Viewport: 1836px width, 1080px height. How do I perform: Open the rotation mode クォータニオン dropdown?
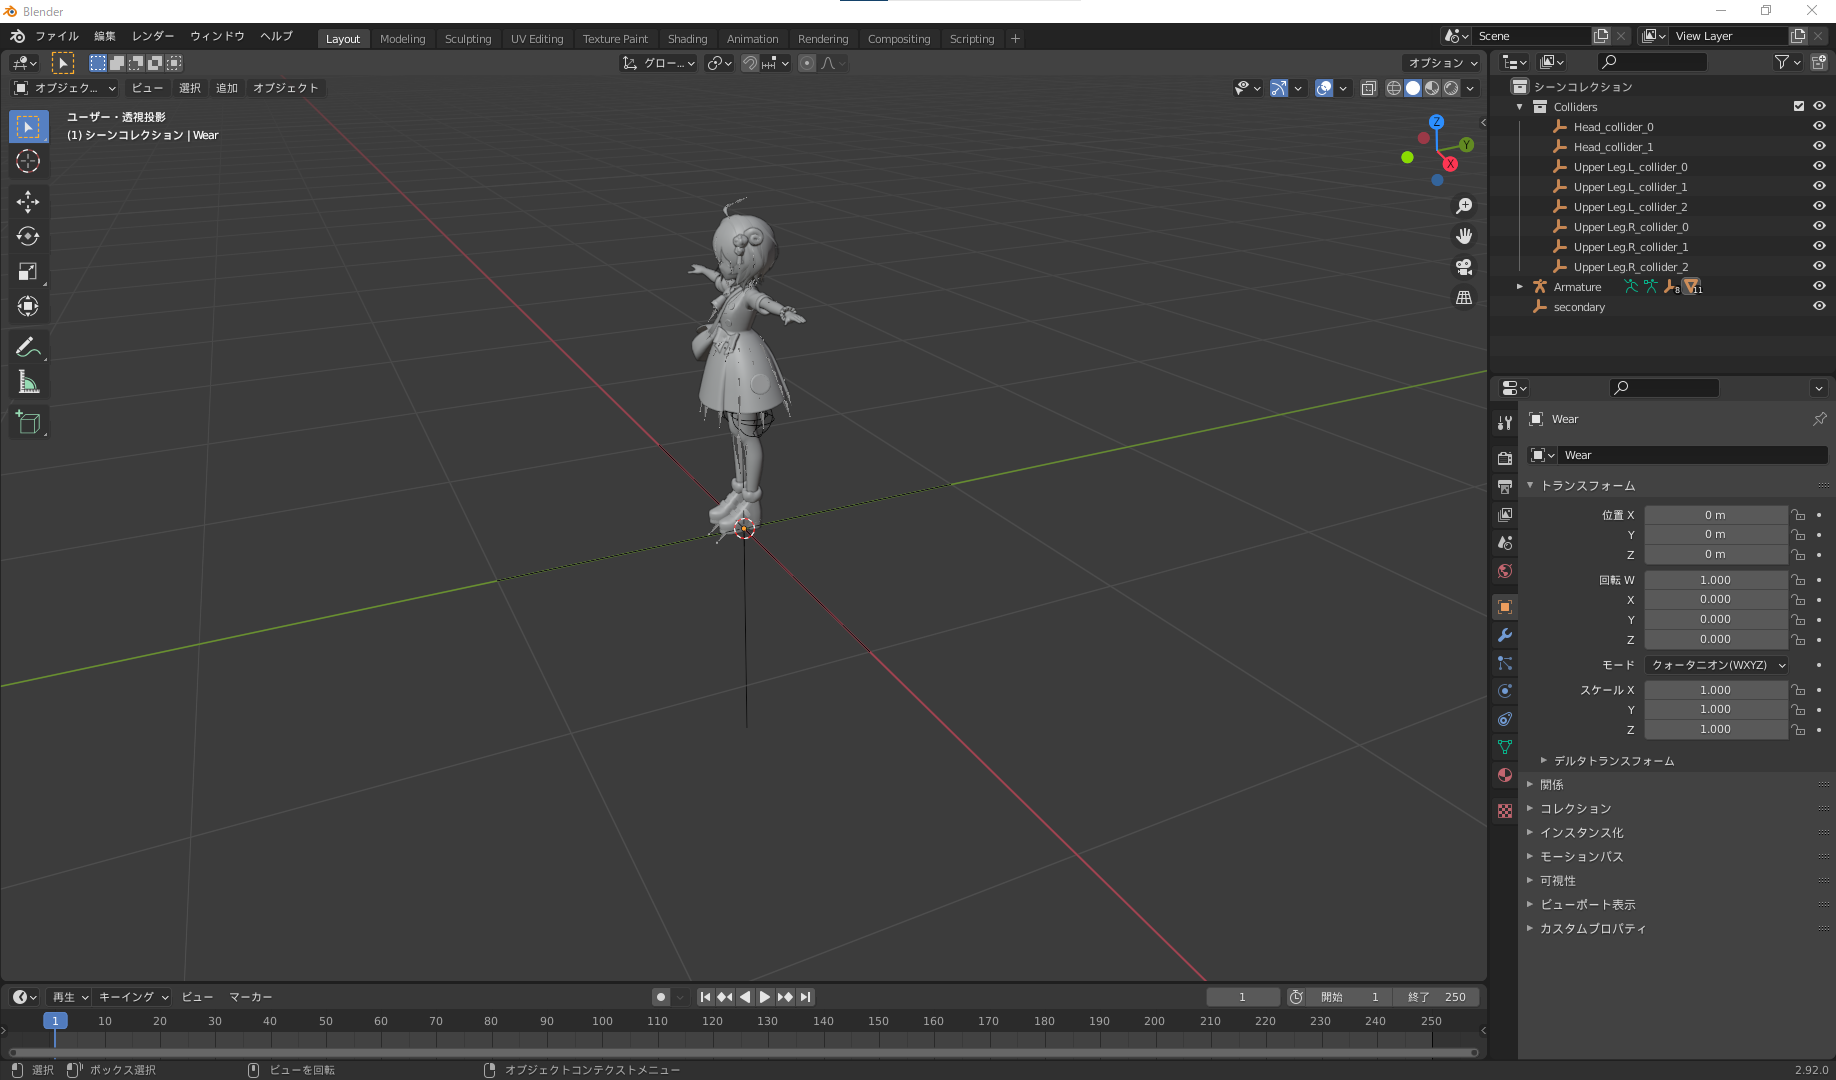pyautogui.click(x=1716, y=665)
